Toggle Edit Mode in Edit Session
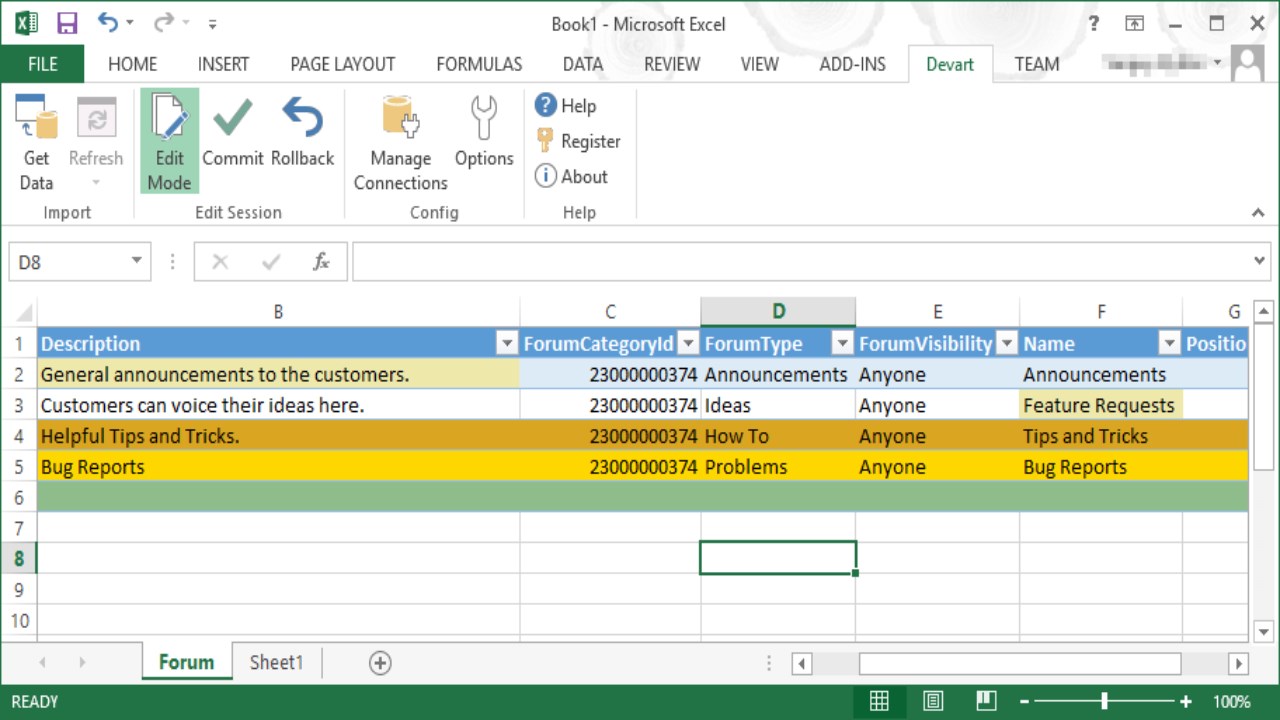This screenshot has width=1280, height=720. pos(169,142)
